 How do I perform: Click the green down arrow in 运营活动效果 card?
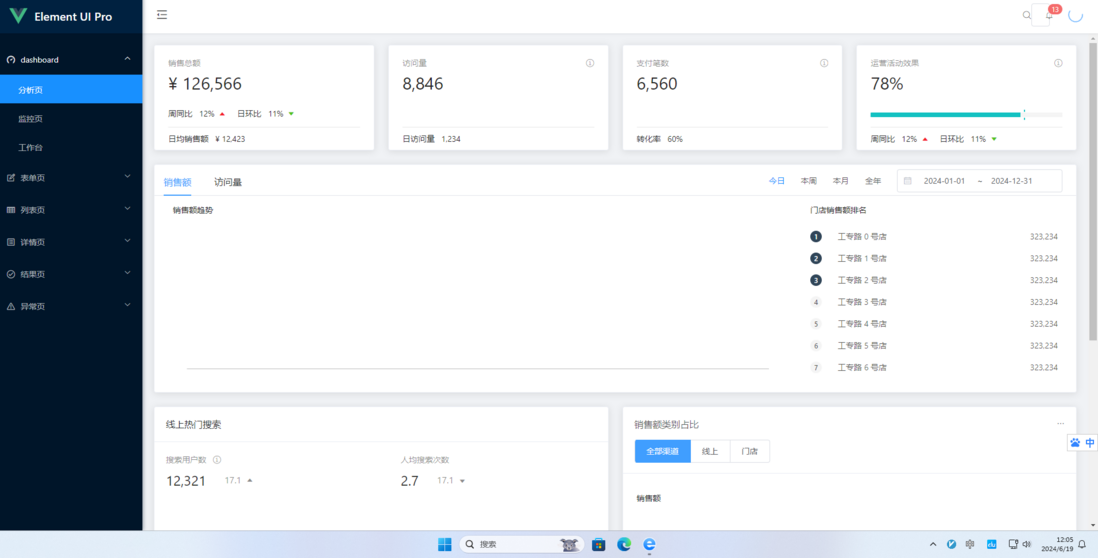click(994, 139)
